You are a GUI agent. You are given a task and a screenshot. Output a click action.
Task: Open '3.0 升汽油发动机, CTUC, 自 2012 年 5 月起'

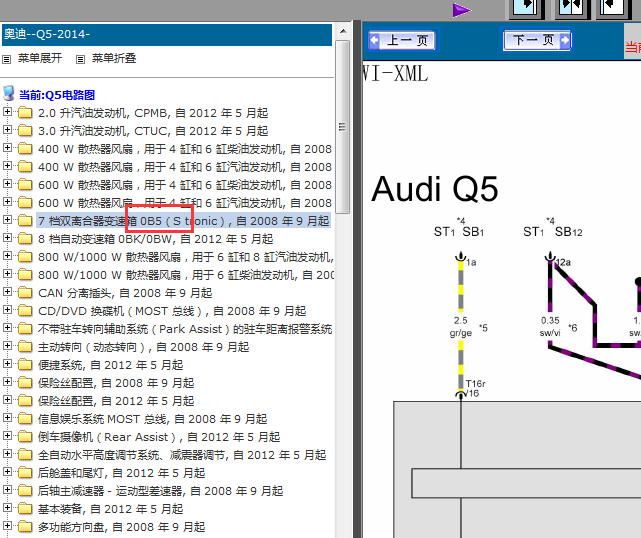click(x=153, y=131)
